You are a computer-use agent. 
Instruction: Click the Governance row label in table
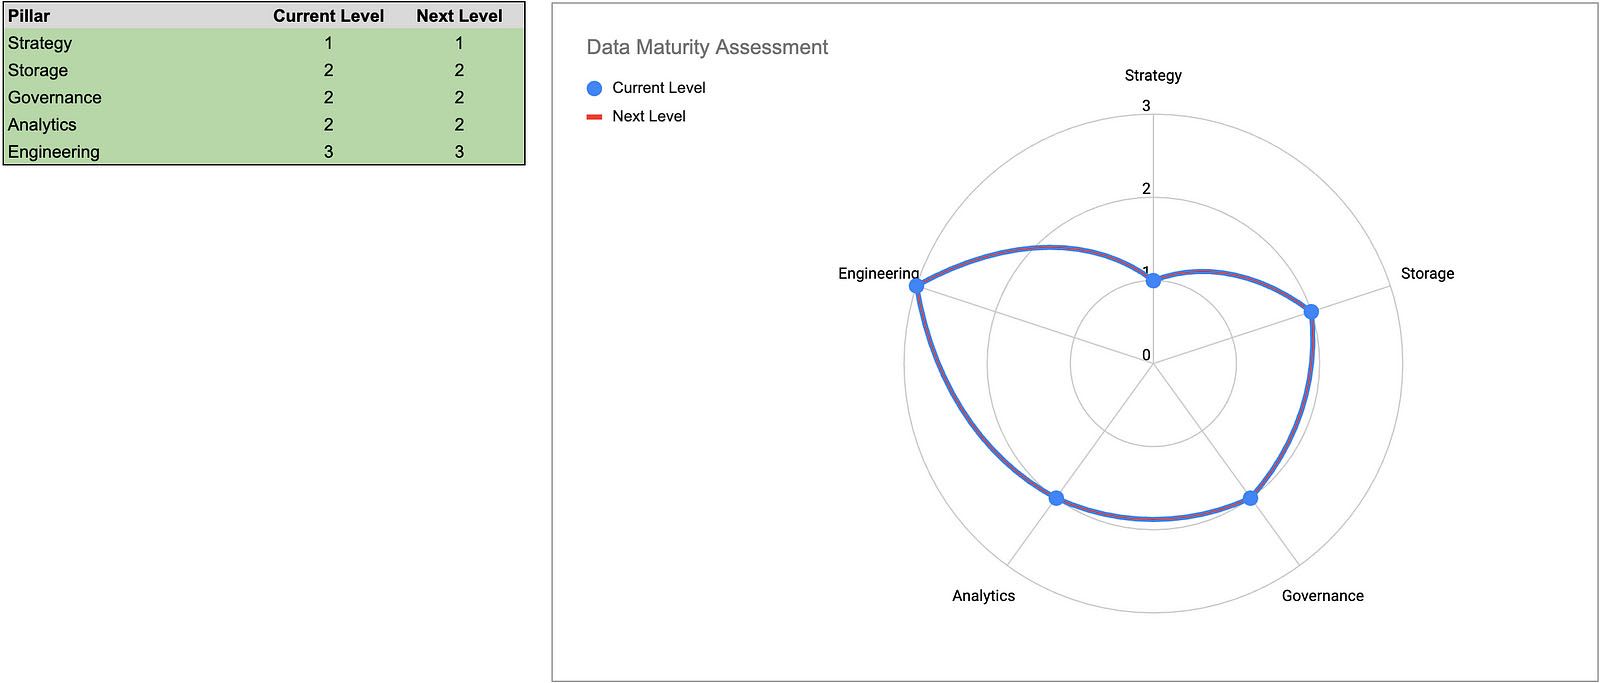click(x=55, y=98)
